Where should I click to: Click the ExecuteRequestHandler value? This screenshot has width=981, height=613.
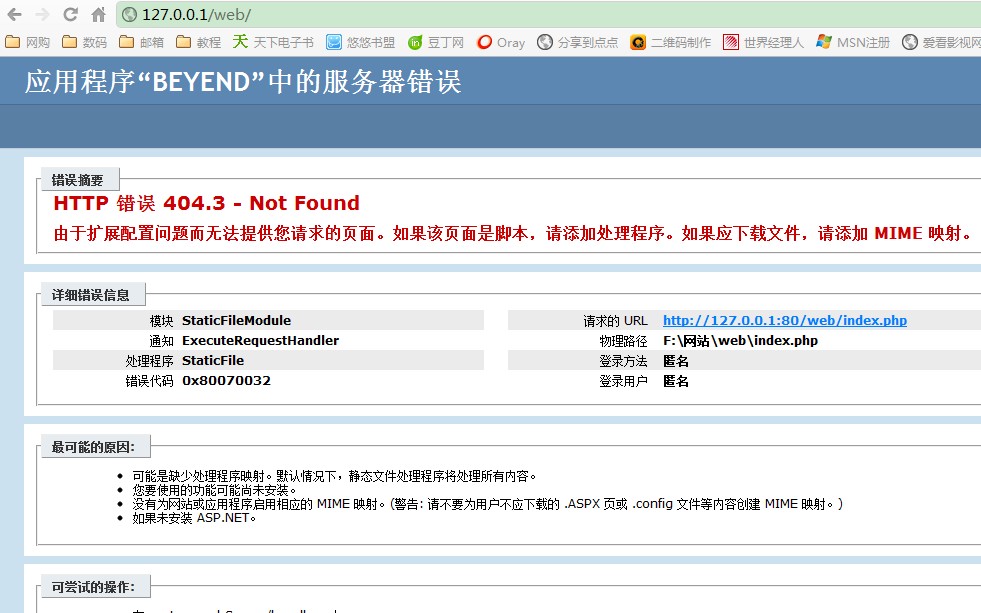coord(260,340)
